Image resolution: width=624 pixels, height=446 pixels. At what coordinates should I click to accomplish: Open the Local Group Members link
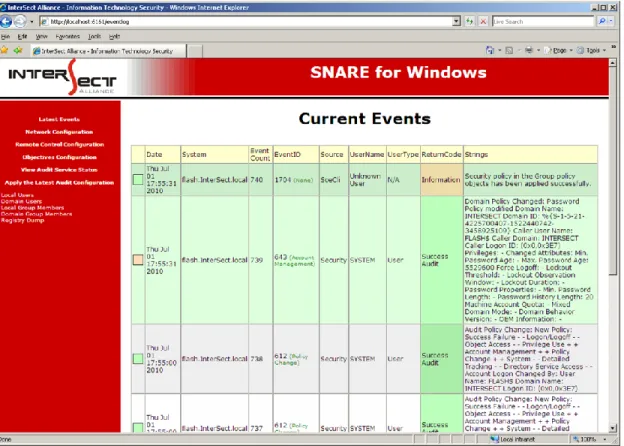(x=32, y=208)
